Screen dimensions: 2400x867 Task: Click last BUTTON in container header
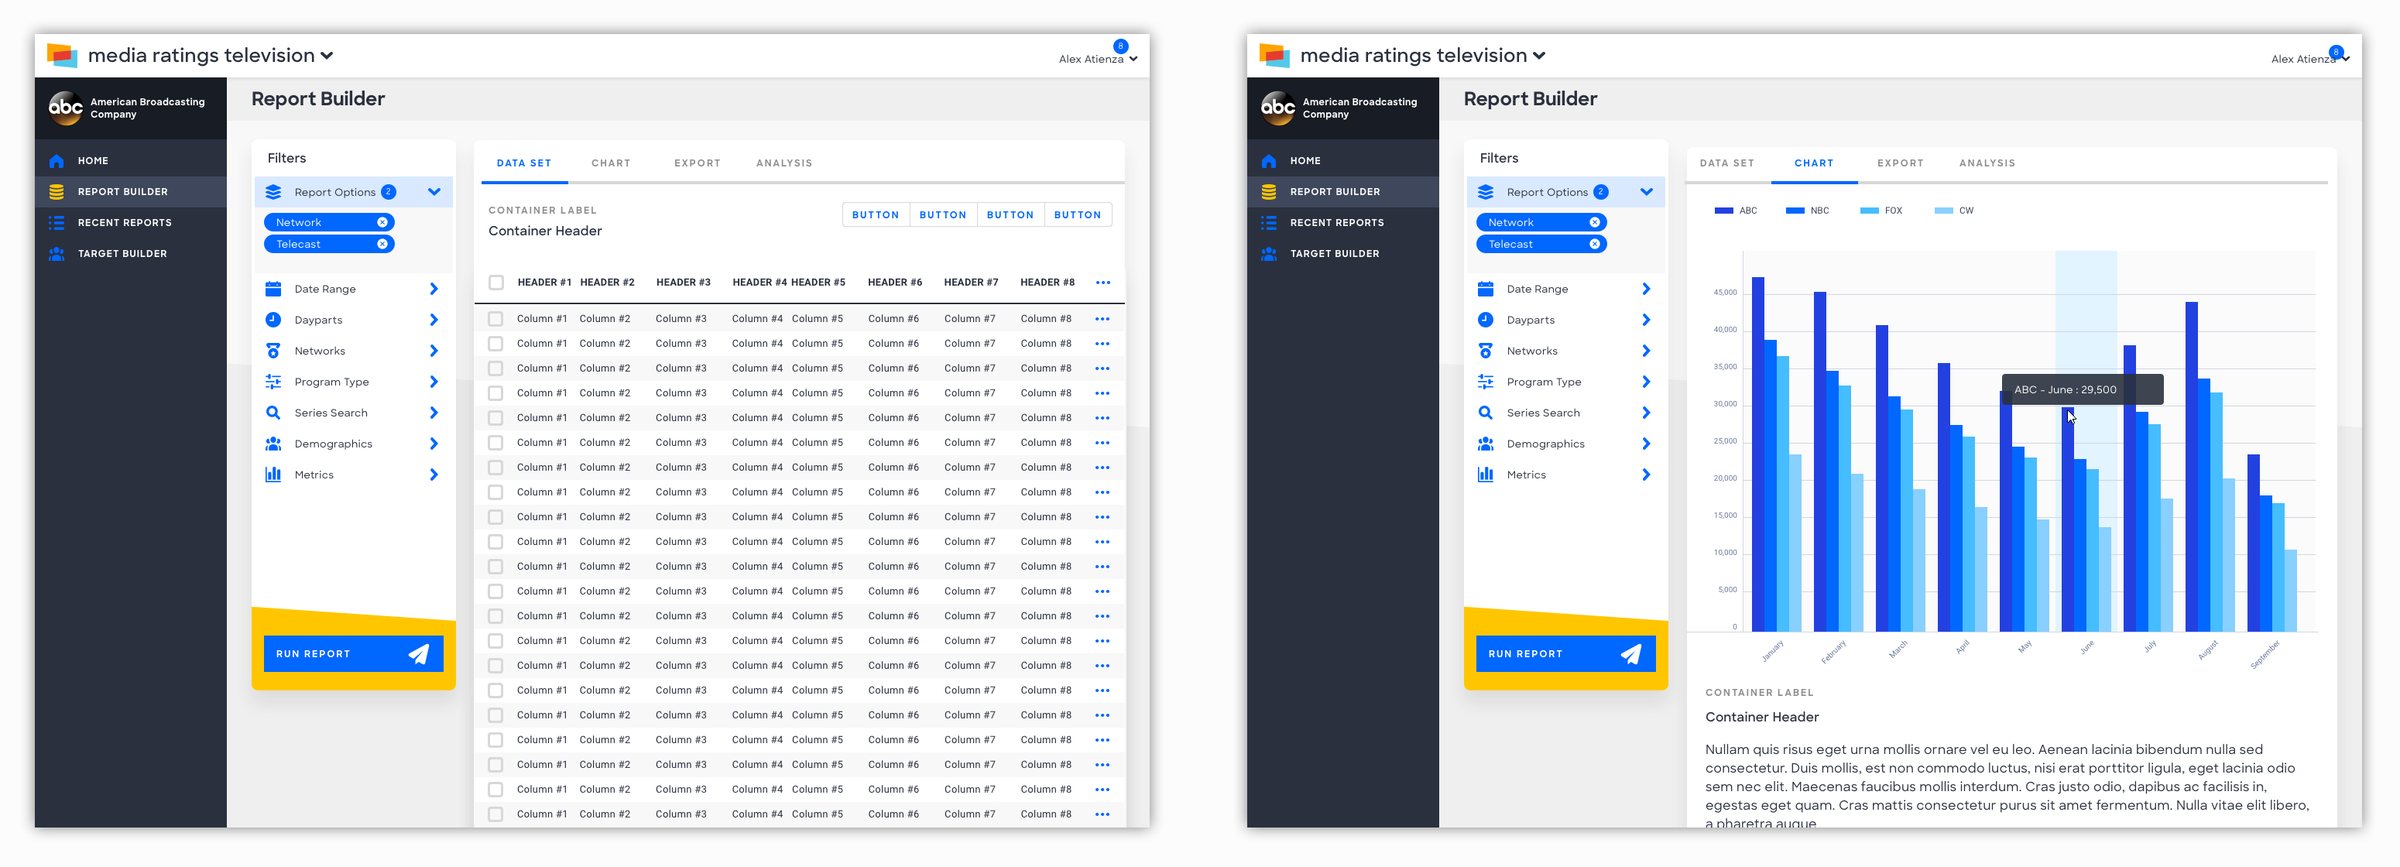(x=1078, y=215)
